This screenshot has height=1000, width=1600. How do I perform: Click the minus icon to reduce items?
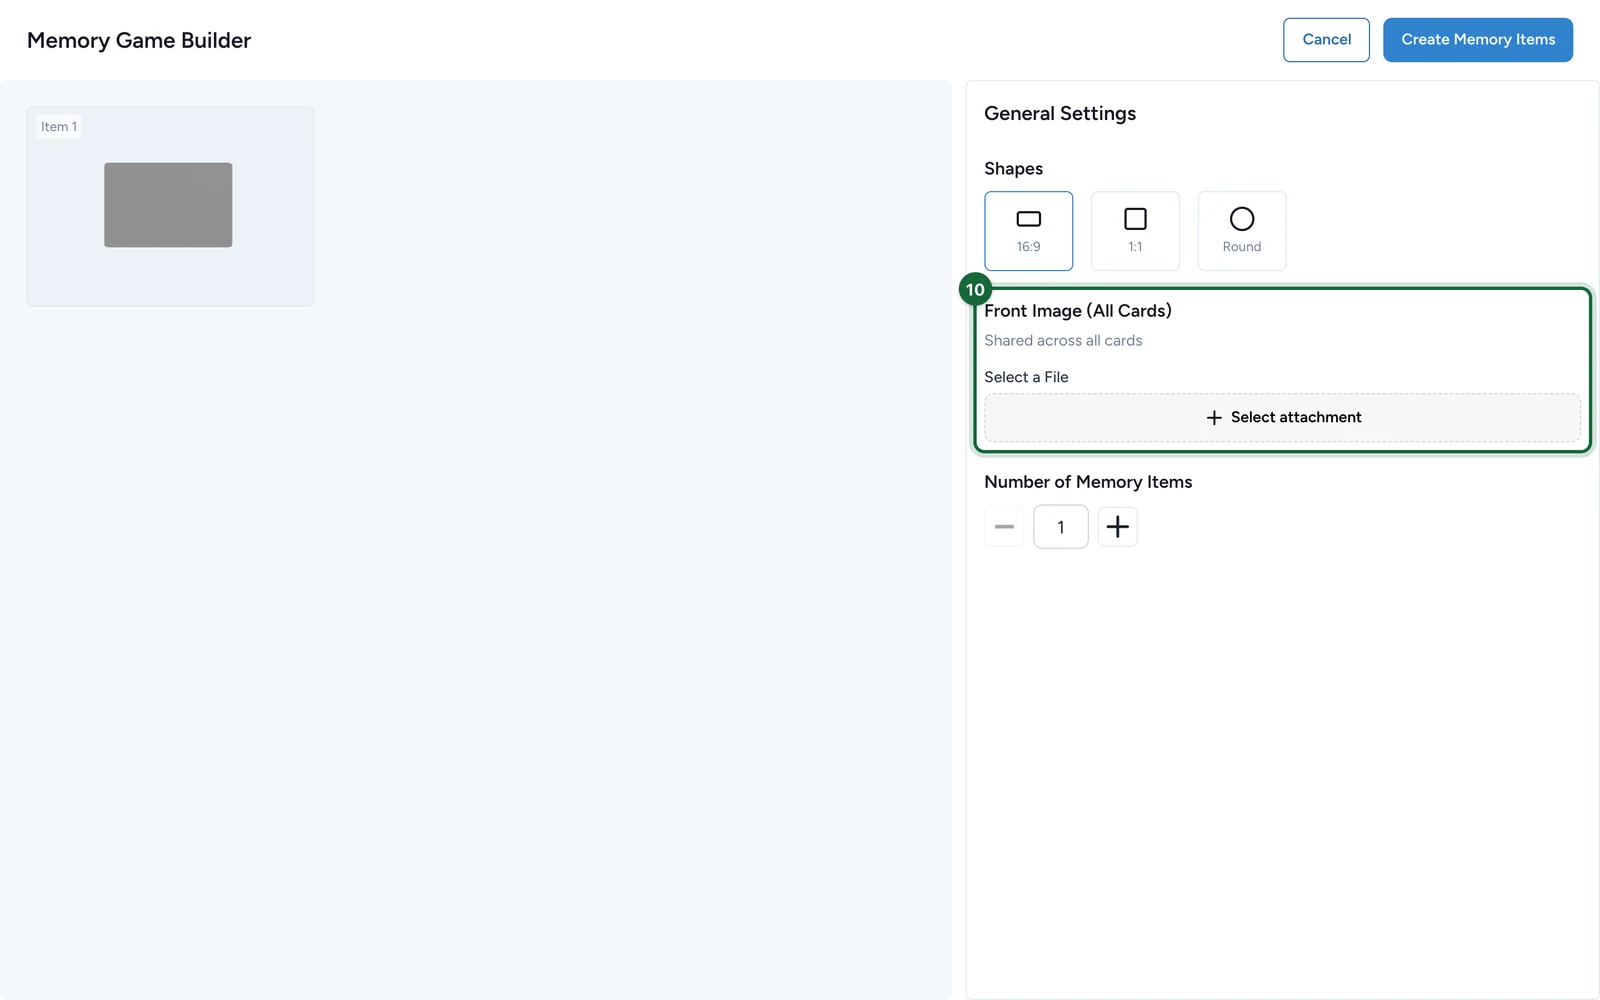point(1004,527)
